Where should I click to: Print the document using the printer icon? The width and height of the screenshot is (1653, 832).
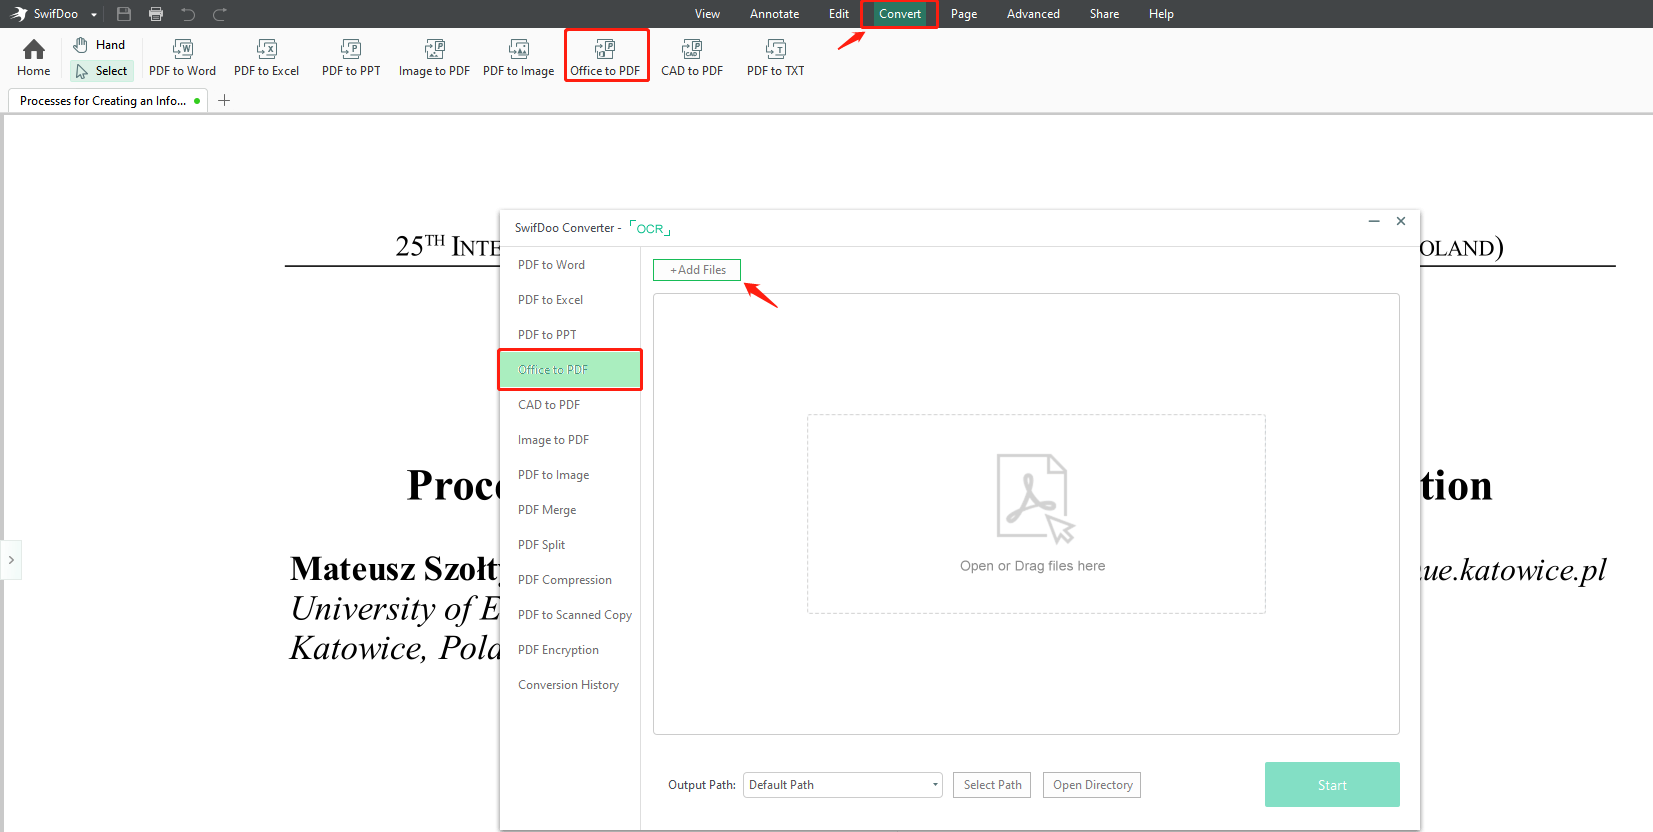click(156, 14)
